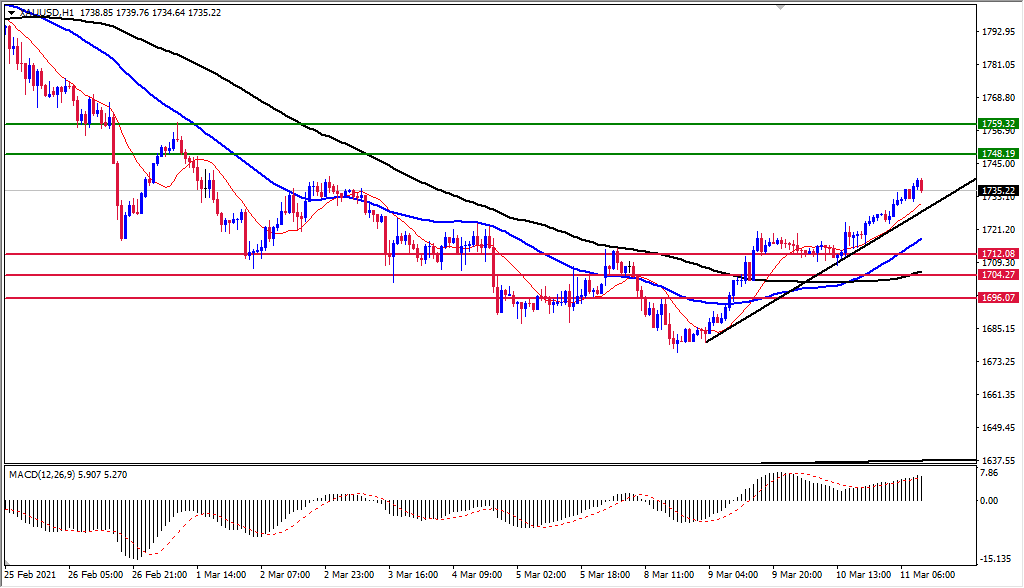Click the 7.86 MACD scale value
1024x588 pixels.
pos(990,473)
